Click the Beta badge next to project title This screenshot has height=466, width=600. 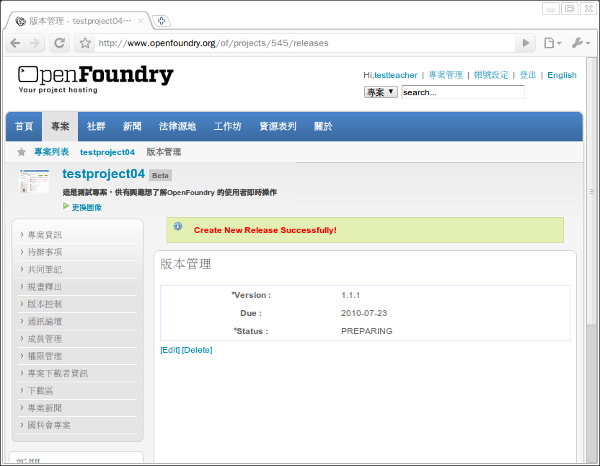point(160,175)
